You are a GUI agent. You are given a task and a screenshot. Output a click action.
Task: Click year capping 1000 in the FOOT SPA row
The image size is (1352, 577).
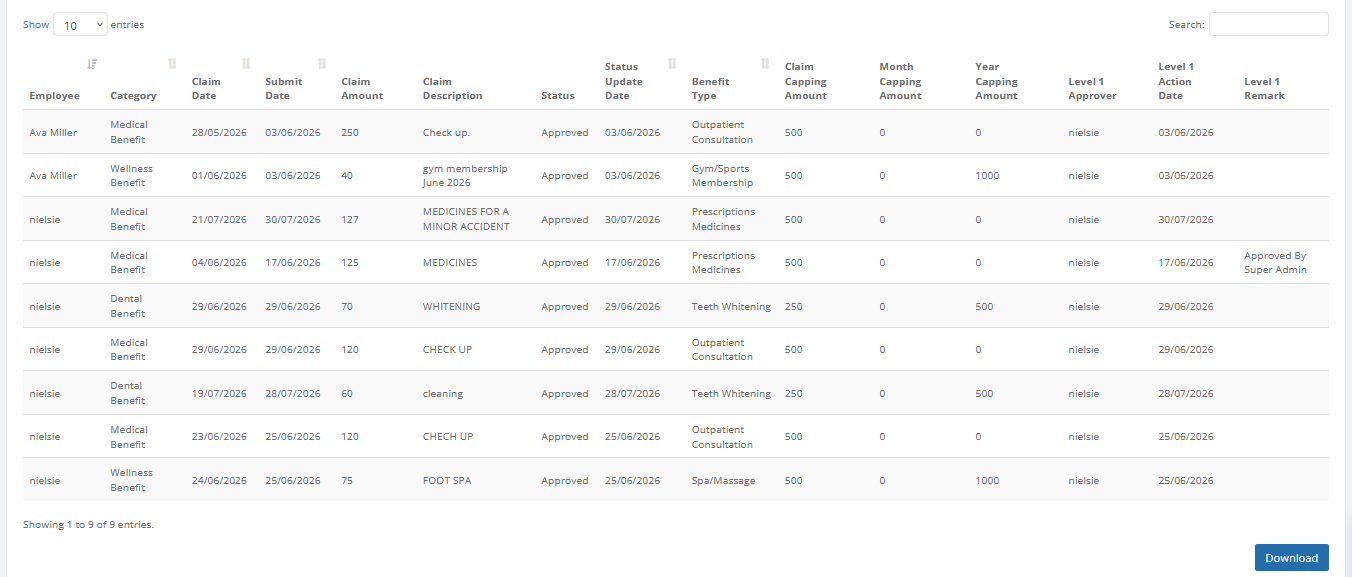coord(987,481)
